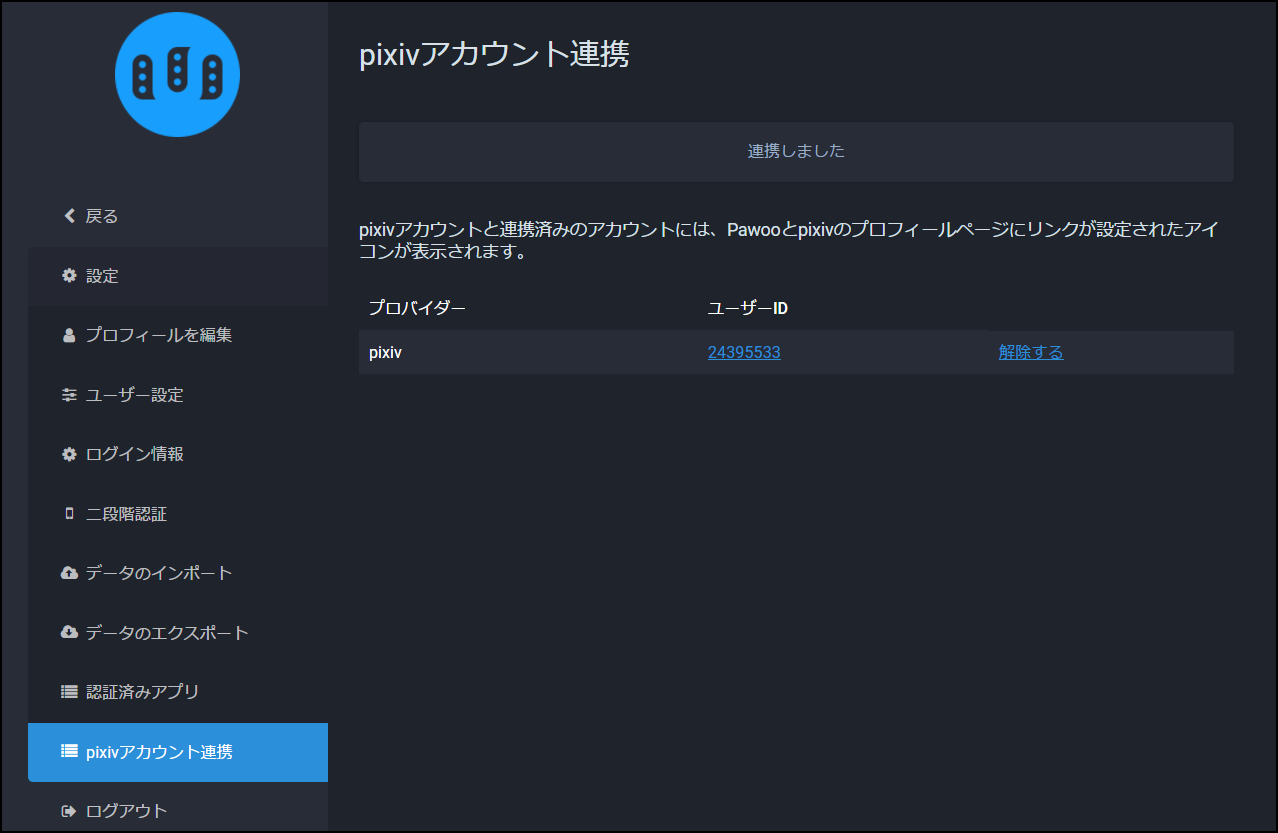1278x833 pixels.
Task: Choose the ログアウト text label
Action: tap(127, 811)
